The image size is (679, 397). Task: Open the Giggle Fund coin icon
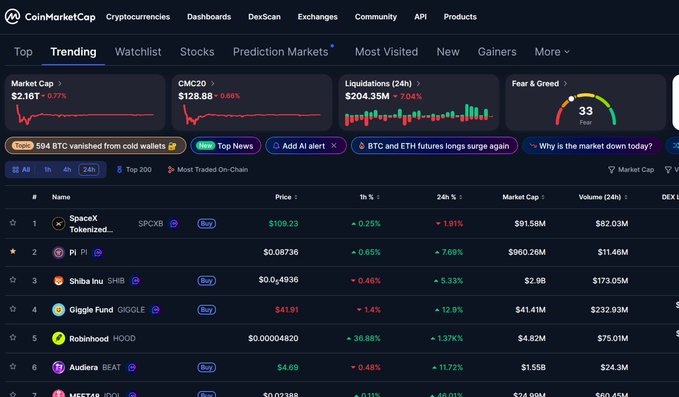[58, 310]
